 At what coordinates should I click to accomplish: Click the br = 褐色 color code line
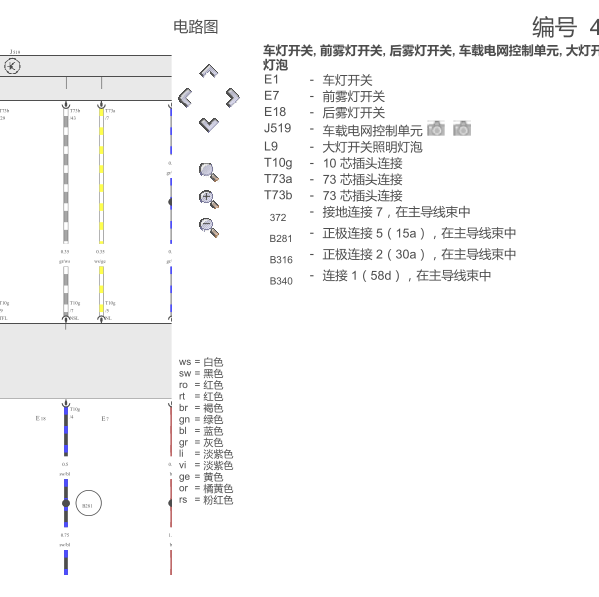point(201,408)
